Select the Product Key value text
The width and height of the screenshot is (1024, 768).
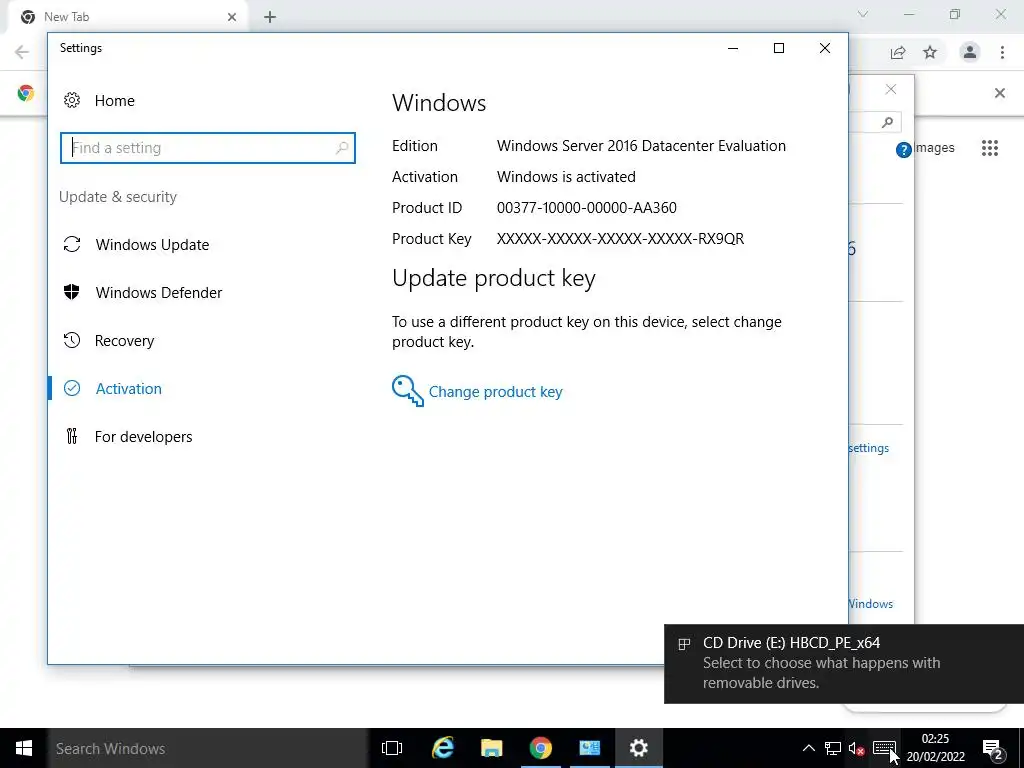620,239
